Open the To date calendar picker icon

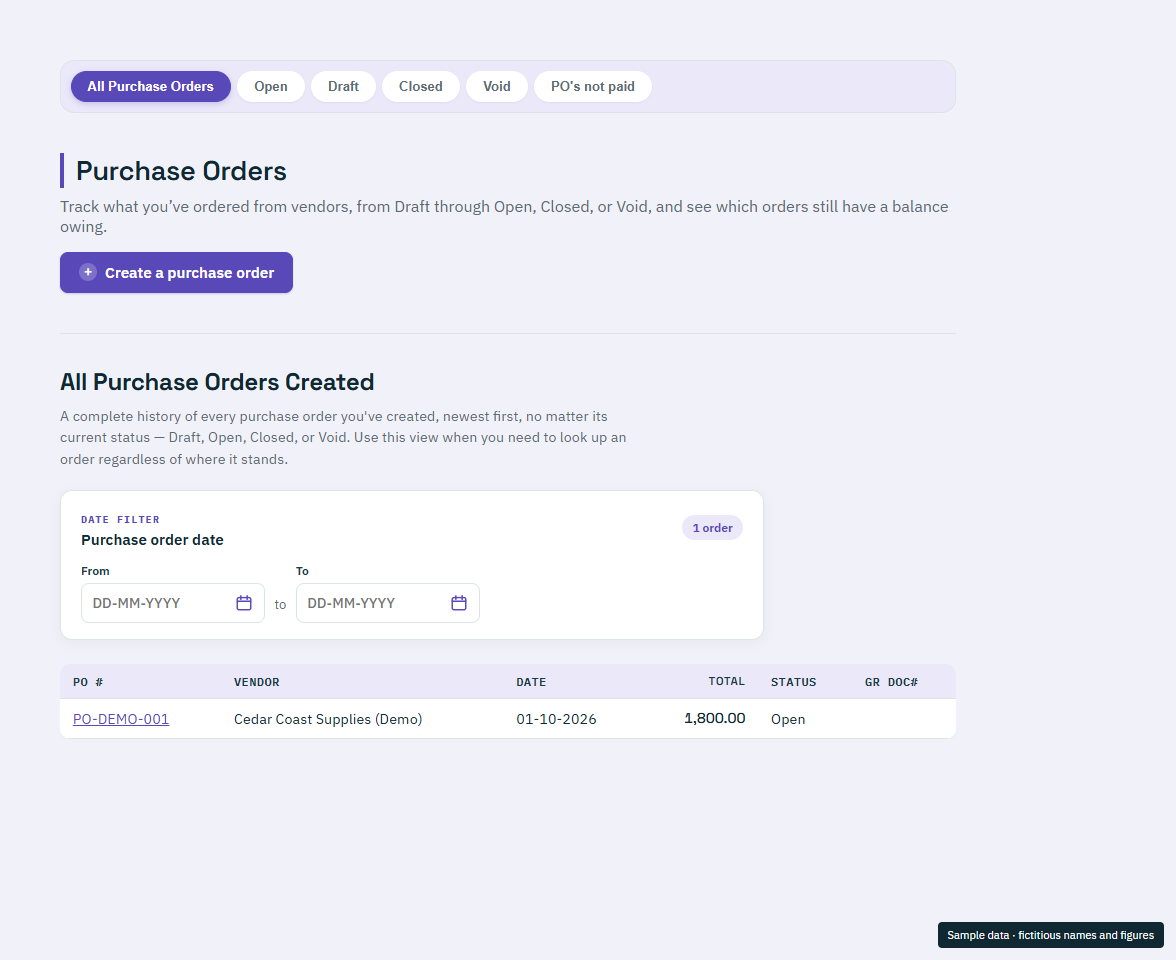click(x=459, y=603)
